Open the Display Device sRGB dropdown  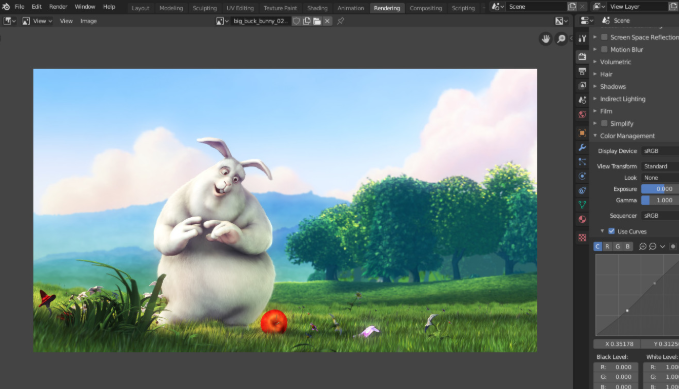(x=660, y=151)
